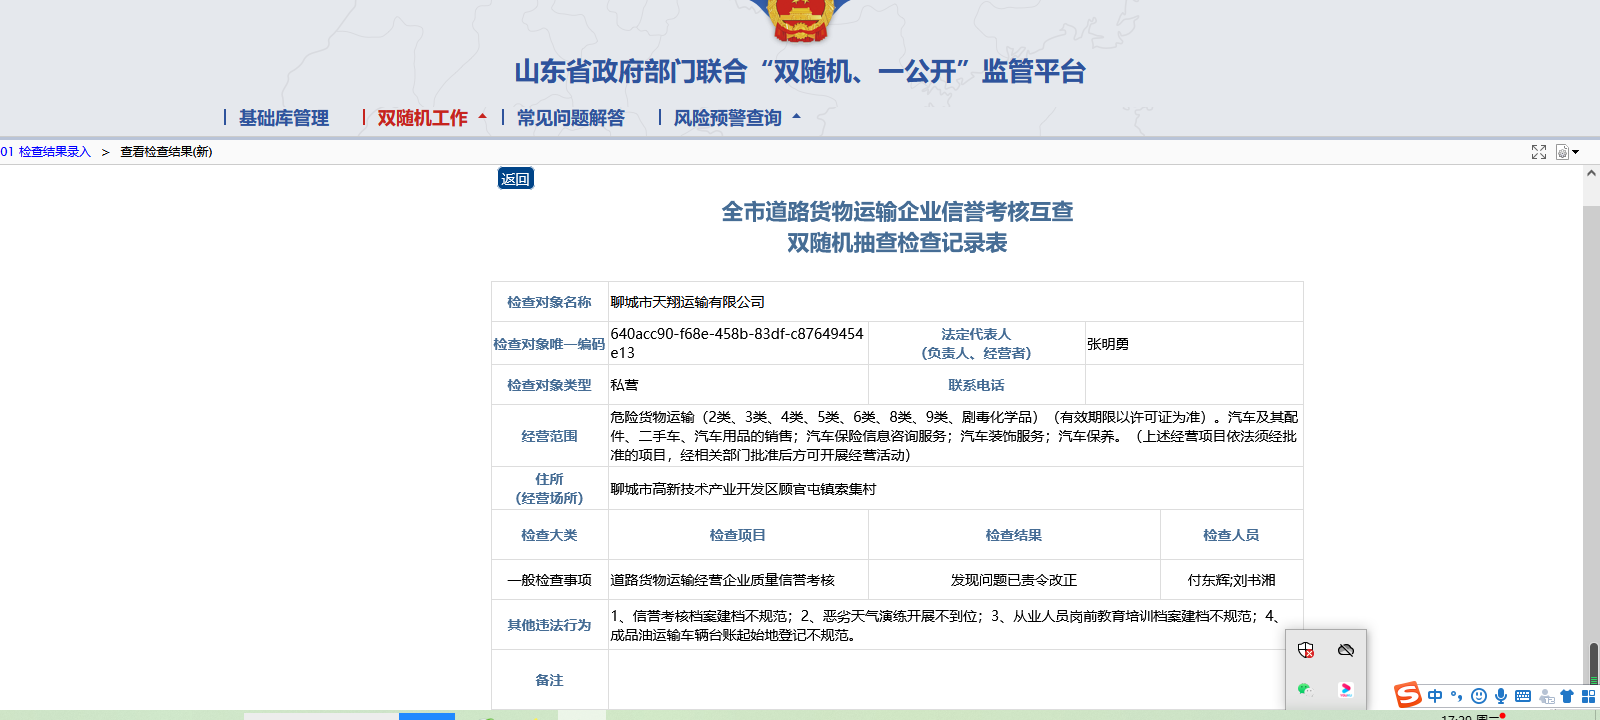Click the 返回 back button
This screenshot has width=1600, height=720.
coord(516,179)
